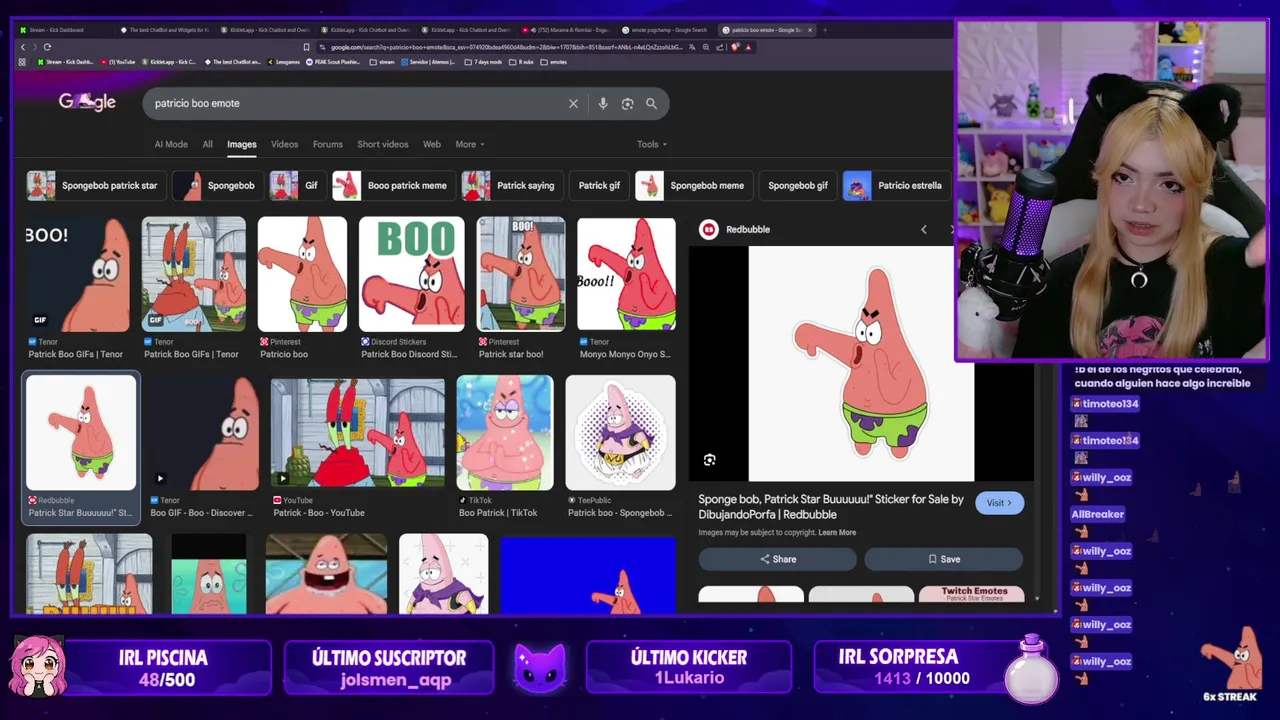Click the 'Sponge bob, Patrick Star Buuuuuu!' title link

[x=830, y=507]
